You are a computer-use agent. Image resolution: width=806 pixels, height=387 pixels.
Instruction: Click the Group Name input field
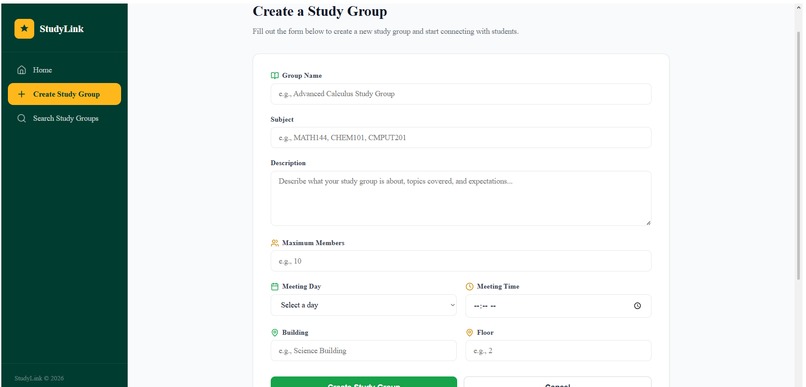(461, 94)
